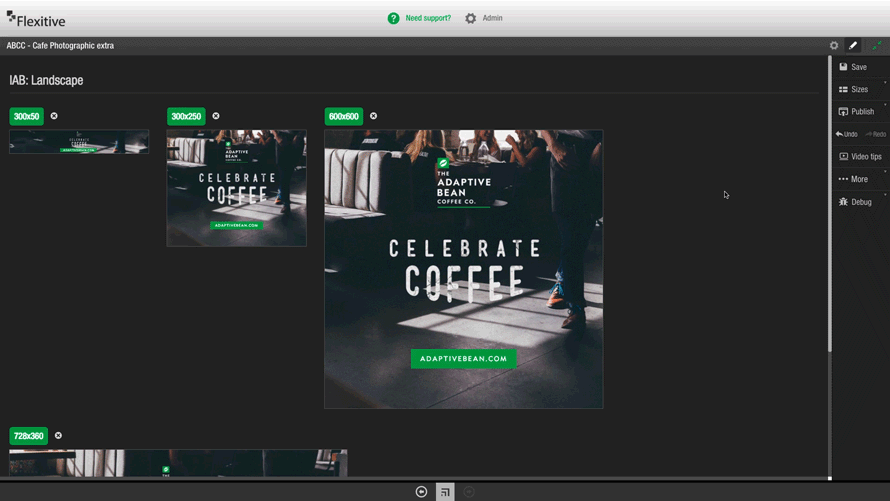The height and width of the screenshot is (501, 890).
Task: Remove the 600x600 size
Action: pyautogui.click(x=373, y=116)
